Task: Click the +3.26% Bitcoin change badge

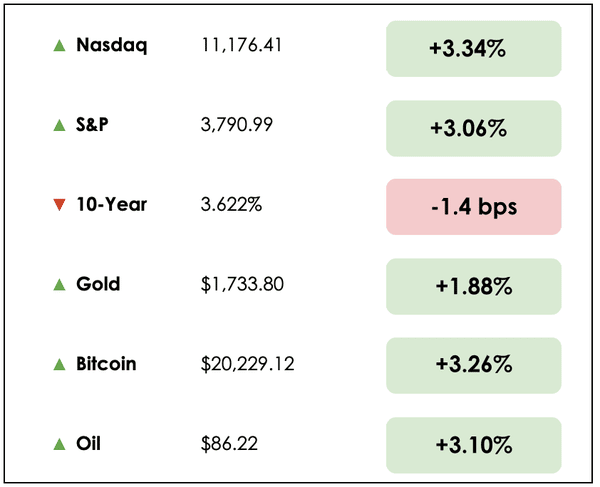Action: tap(473, 366)
